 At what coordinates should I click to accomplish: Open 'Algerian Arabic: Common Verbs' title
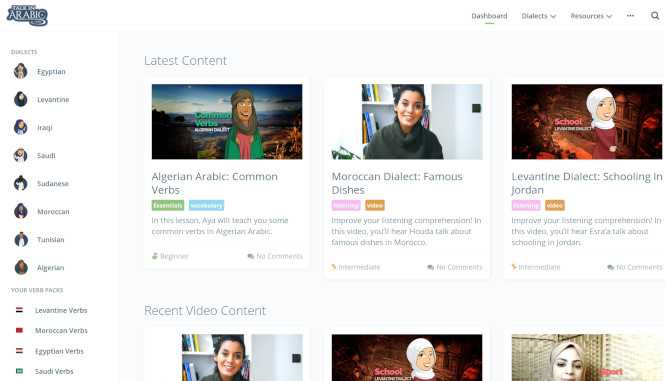point(215,183)
